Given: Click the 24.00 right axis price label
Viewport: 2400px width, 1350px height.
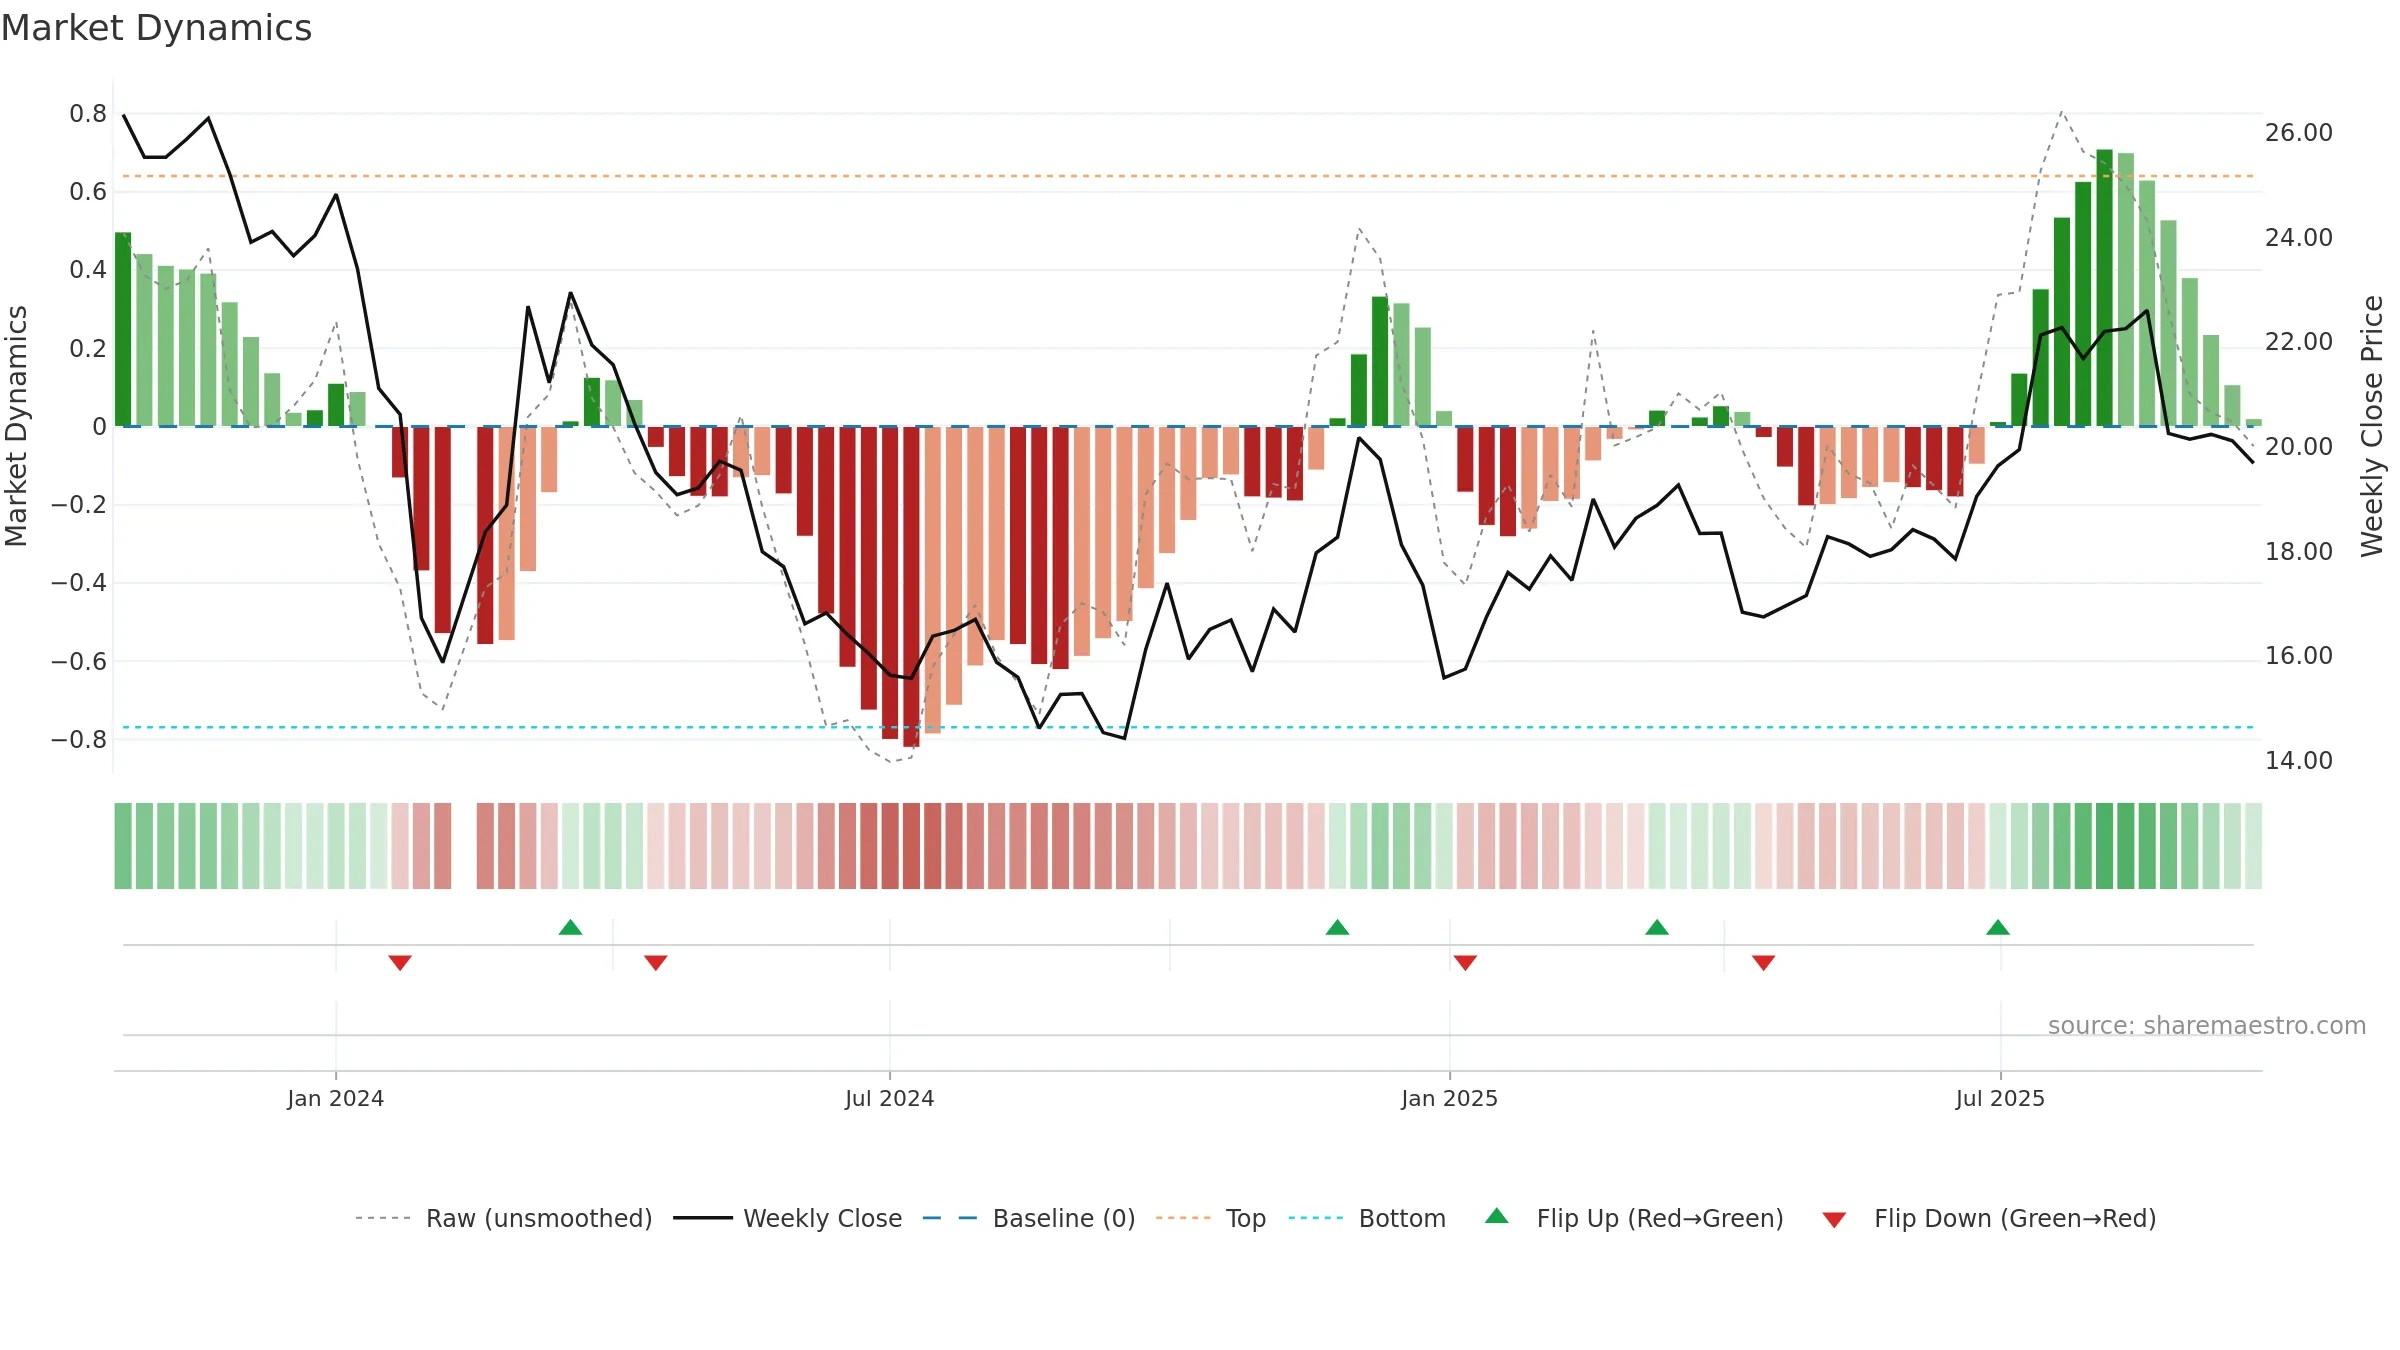Looking at the screenshot, I should [2299, 238].
